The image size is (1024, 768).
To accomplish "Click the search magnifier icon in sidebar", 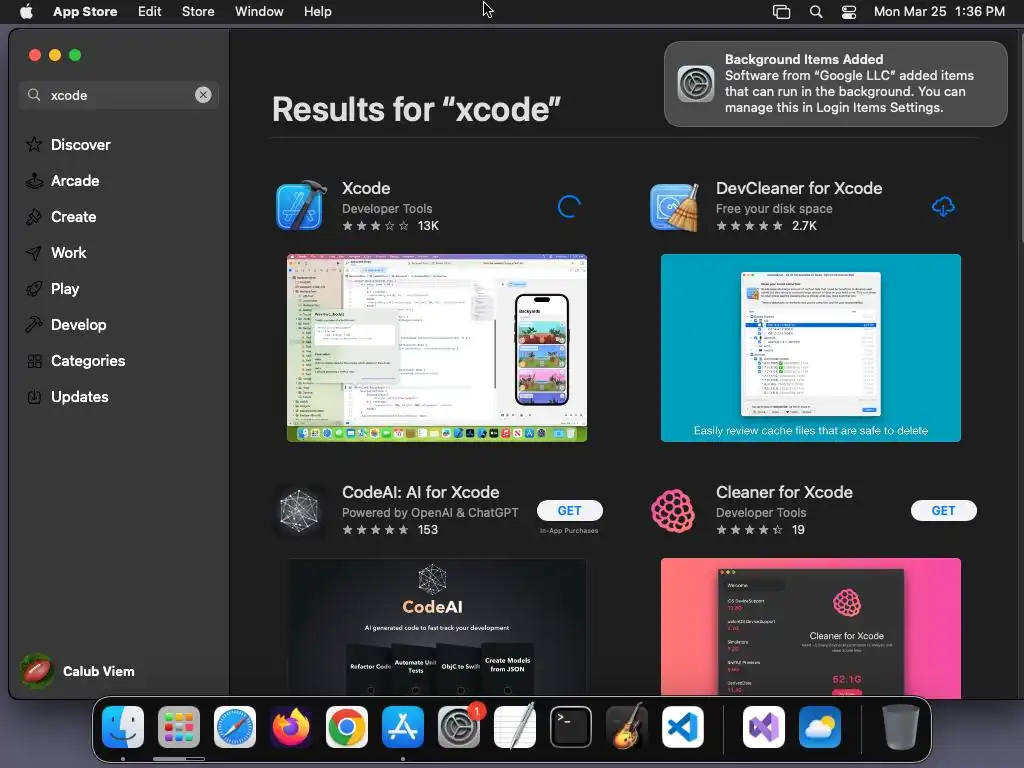I will click(x=34, y=95).
